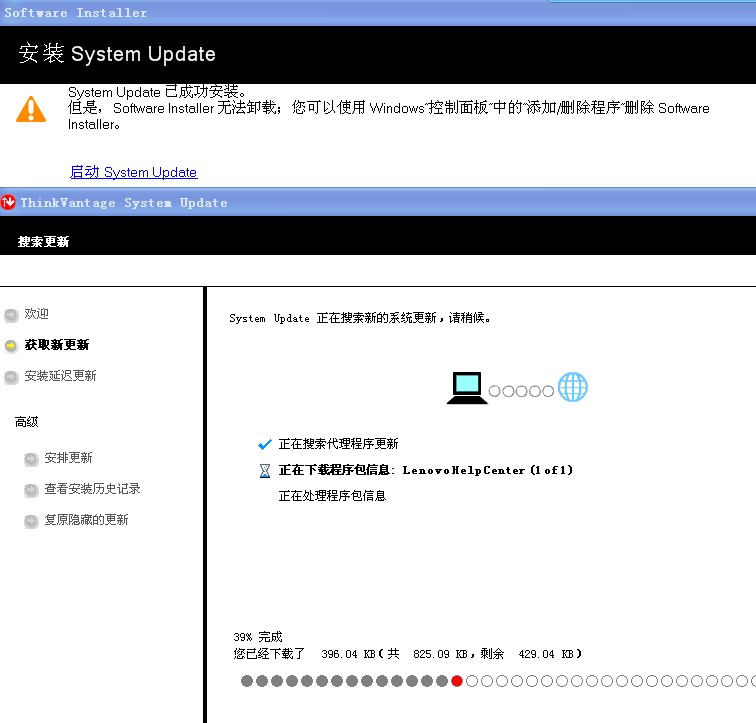Click the bullet icon beside 安装延迟更新
The height and width of the screenshot is (723, 756).
[11, 377]
